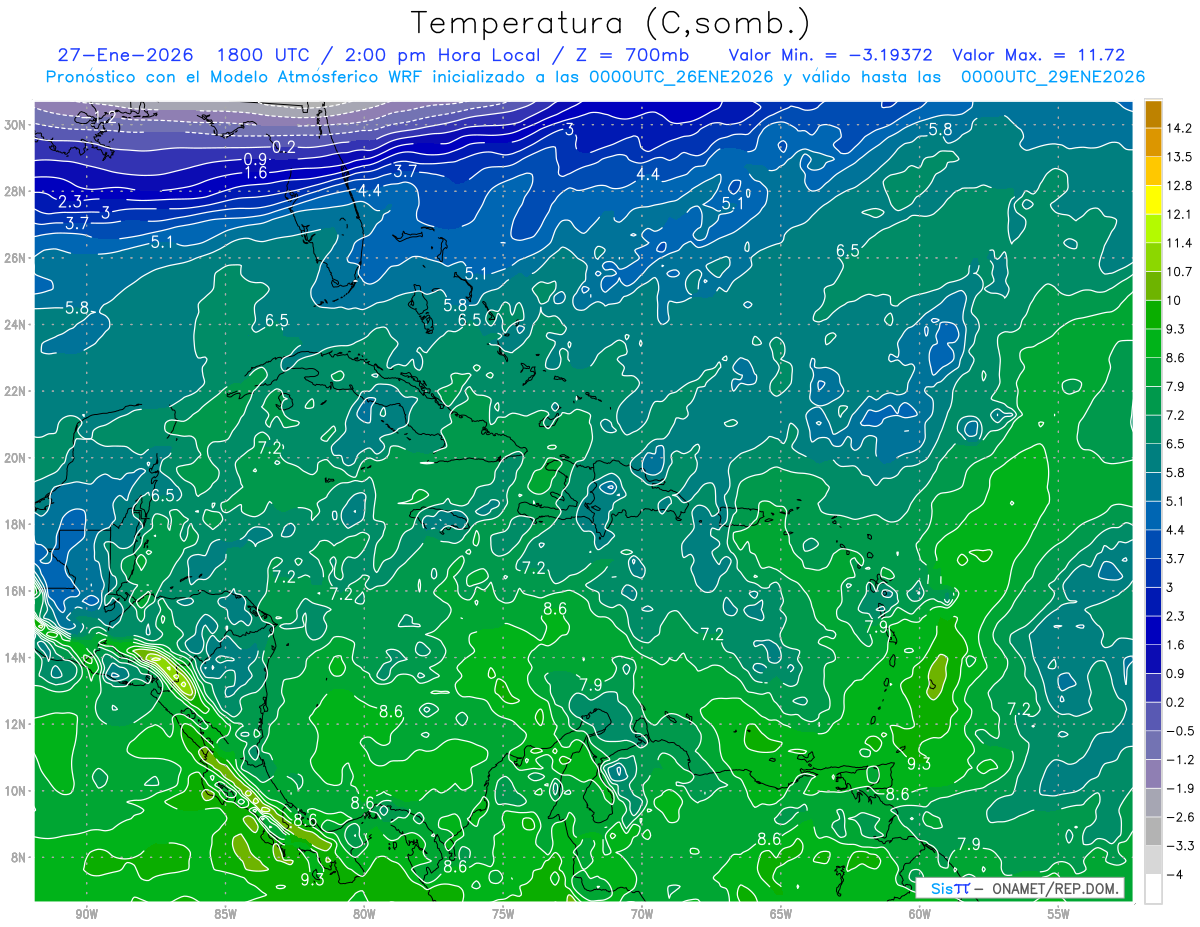The image size is (1200, 927).
Task: Click the '55W' longitude axis label
Action: (x=1059, y=915)
